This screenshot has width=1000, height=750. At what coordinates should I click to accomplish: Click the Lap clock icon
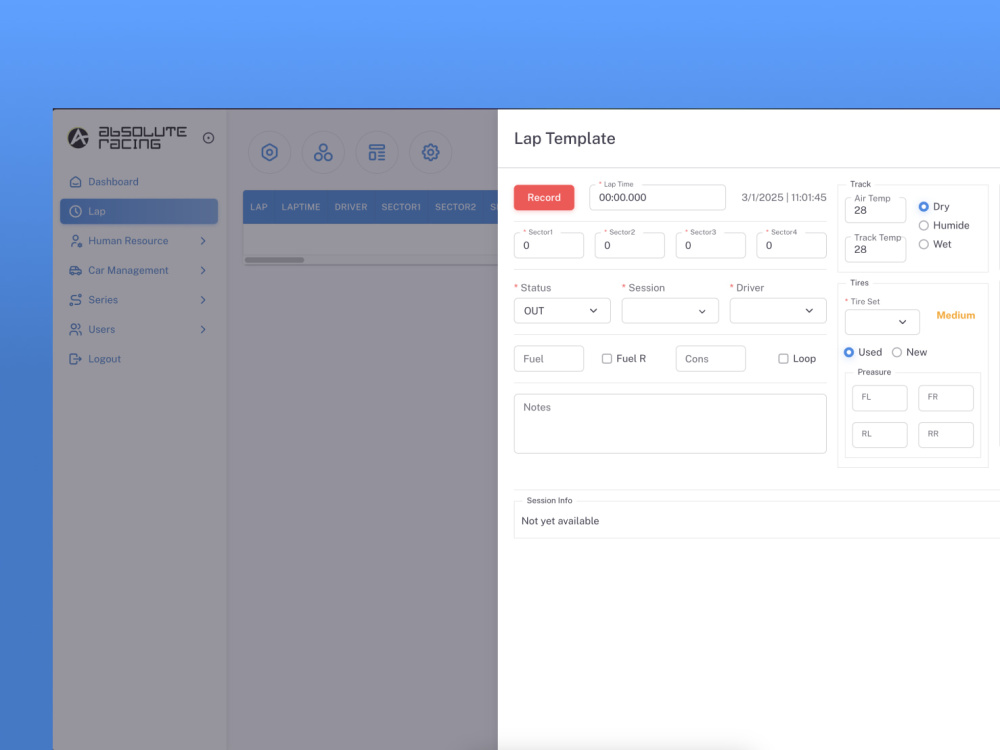(x=75, y=211)
